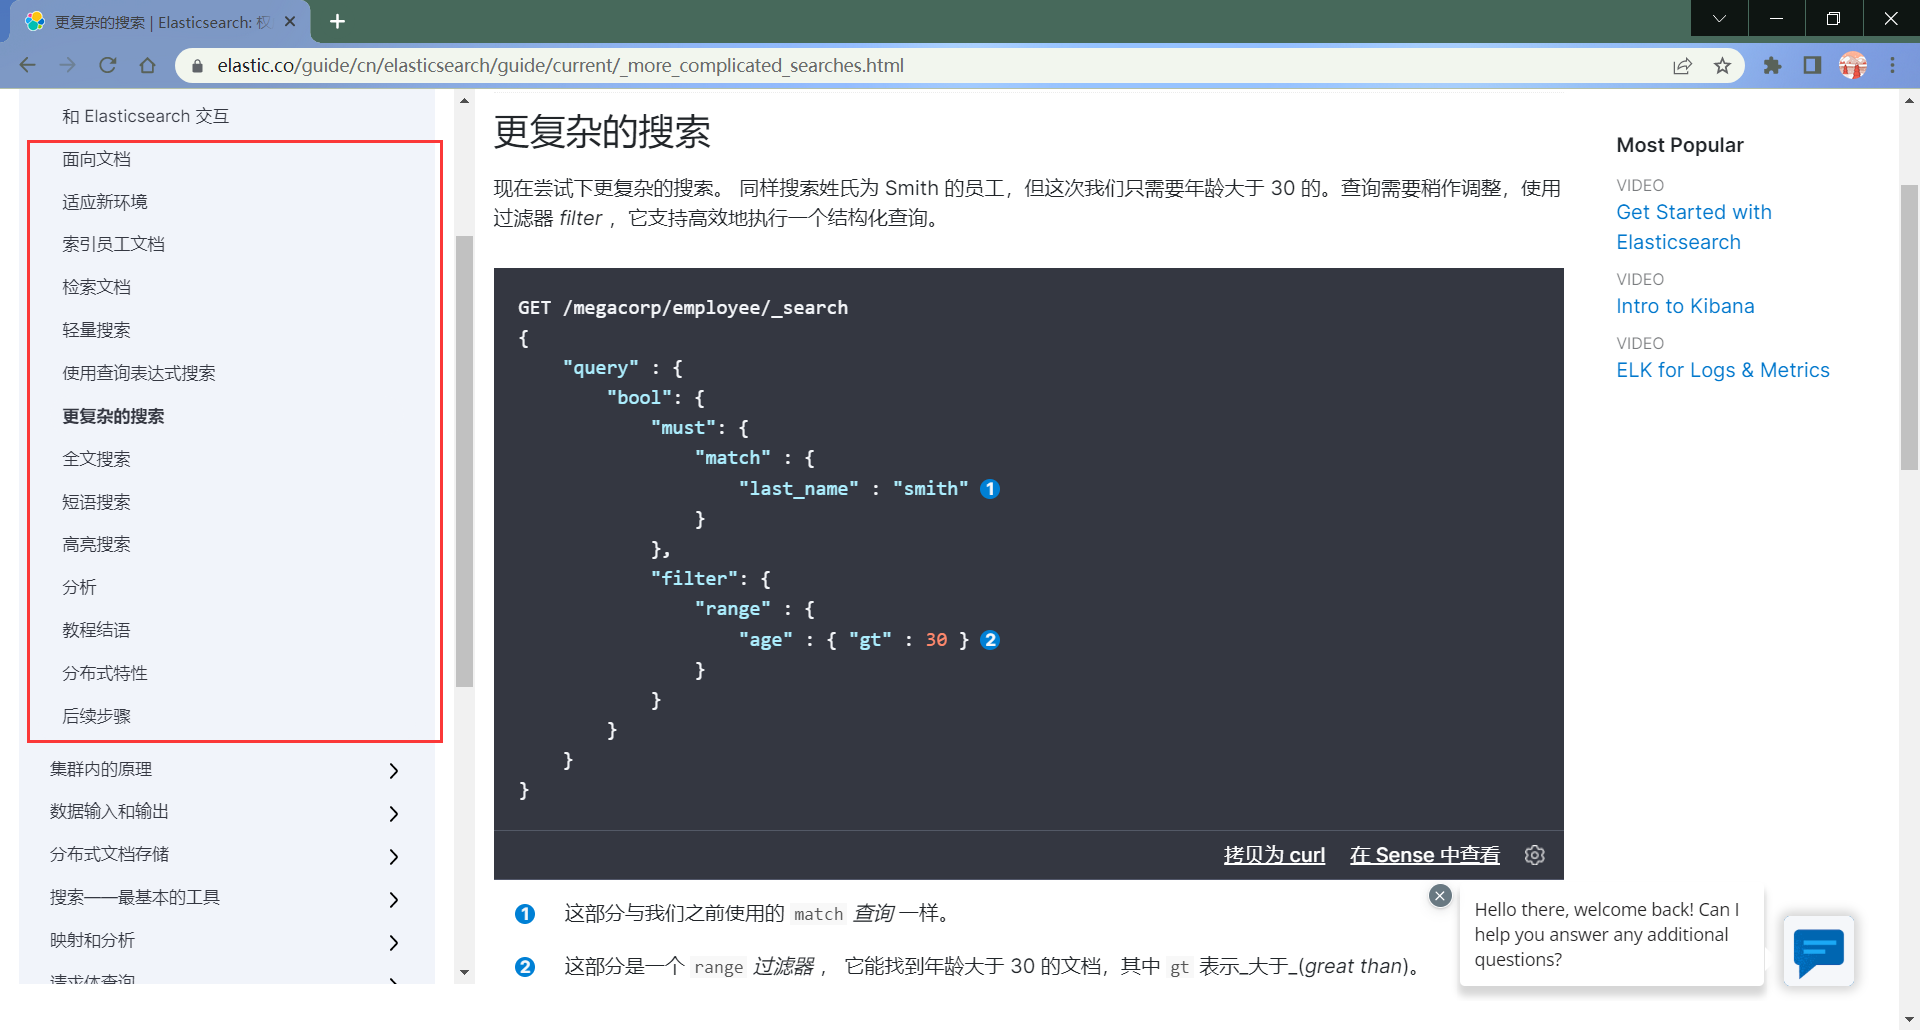Reload the current page

(107, 65)
